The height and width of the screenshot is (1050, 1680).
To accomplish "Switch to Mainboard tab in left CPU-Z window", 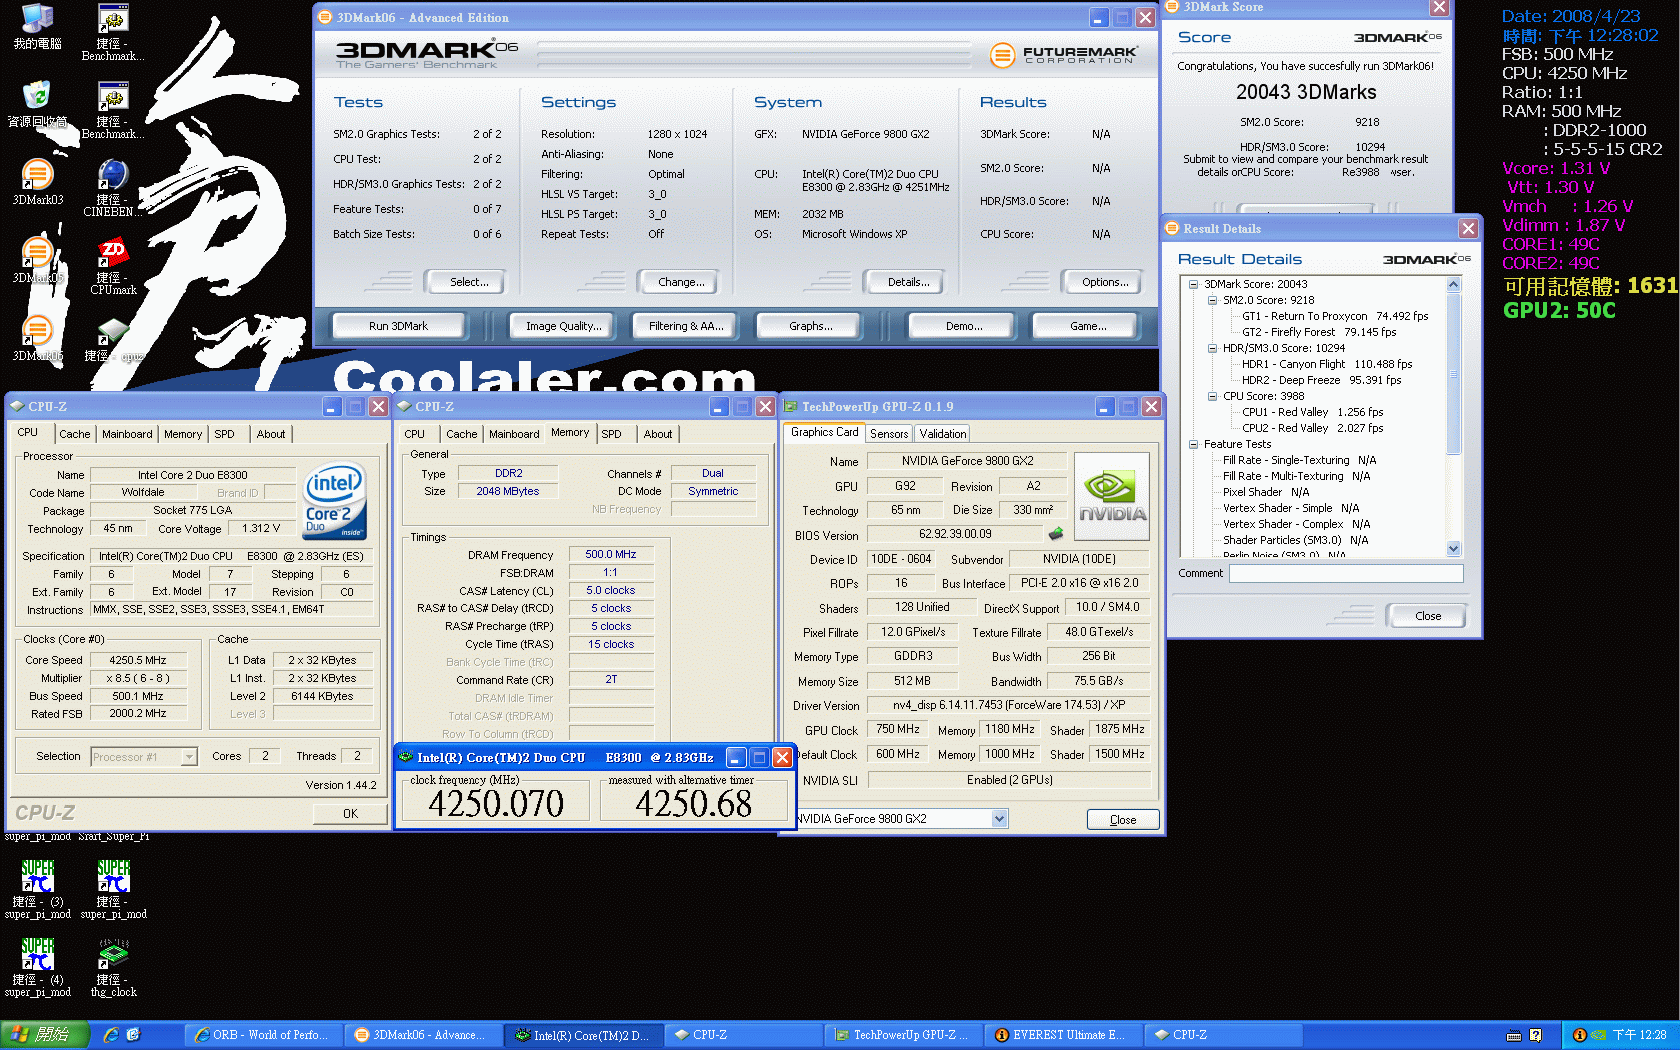I will (127, 434).
